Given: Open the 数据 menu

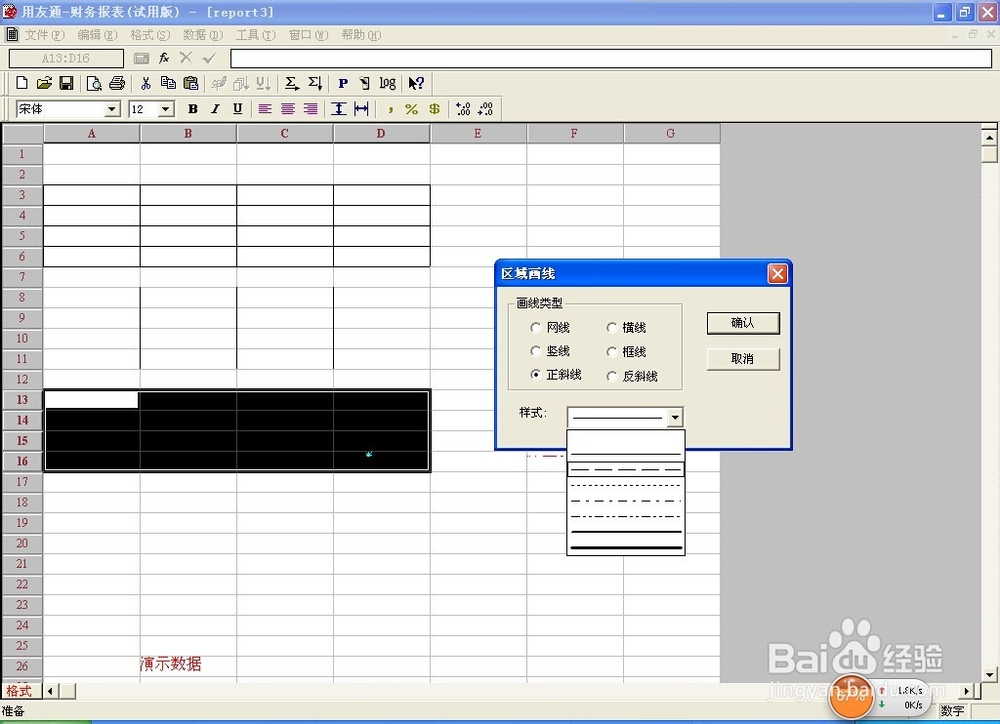Looking at the screenshot, I should click(x=203, y=35).
